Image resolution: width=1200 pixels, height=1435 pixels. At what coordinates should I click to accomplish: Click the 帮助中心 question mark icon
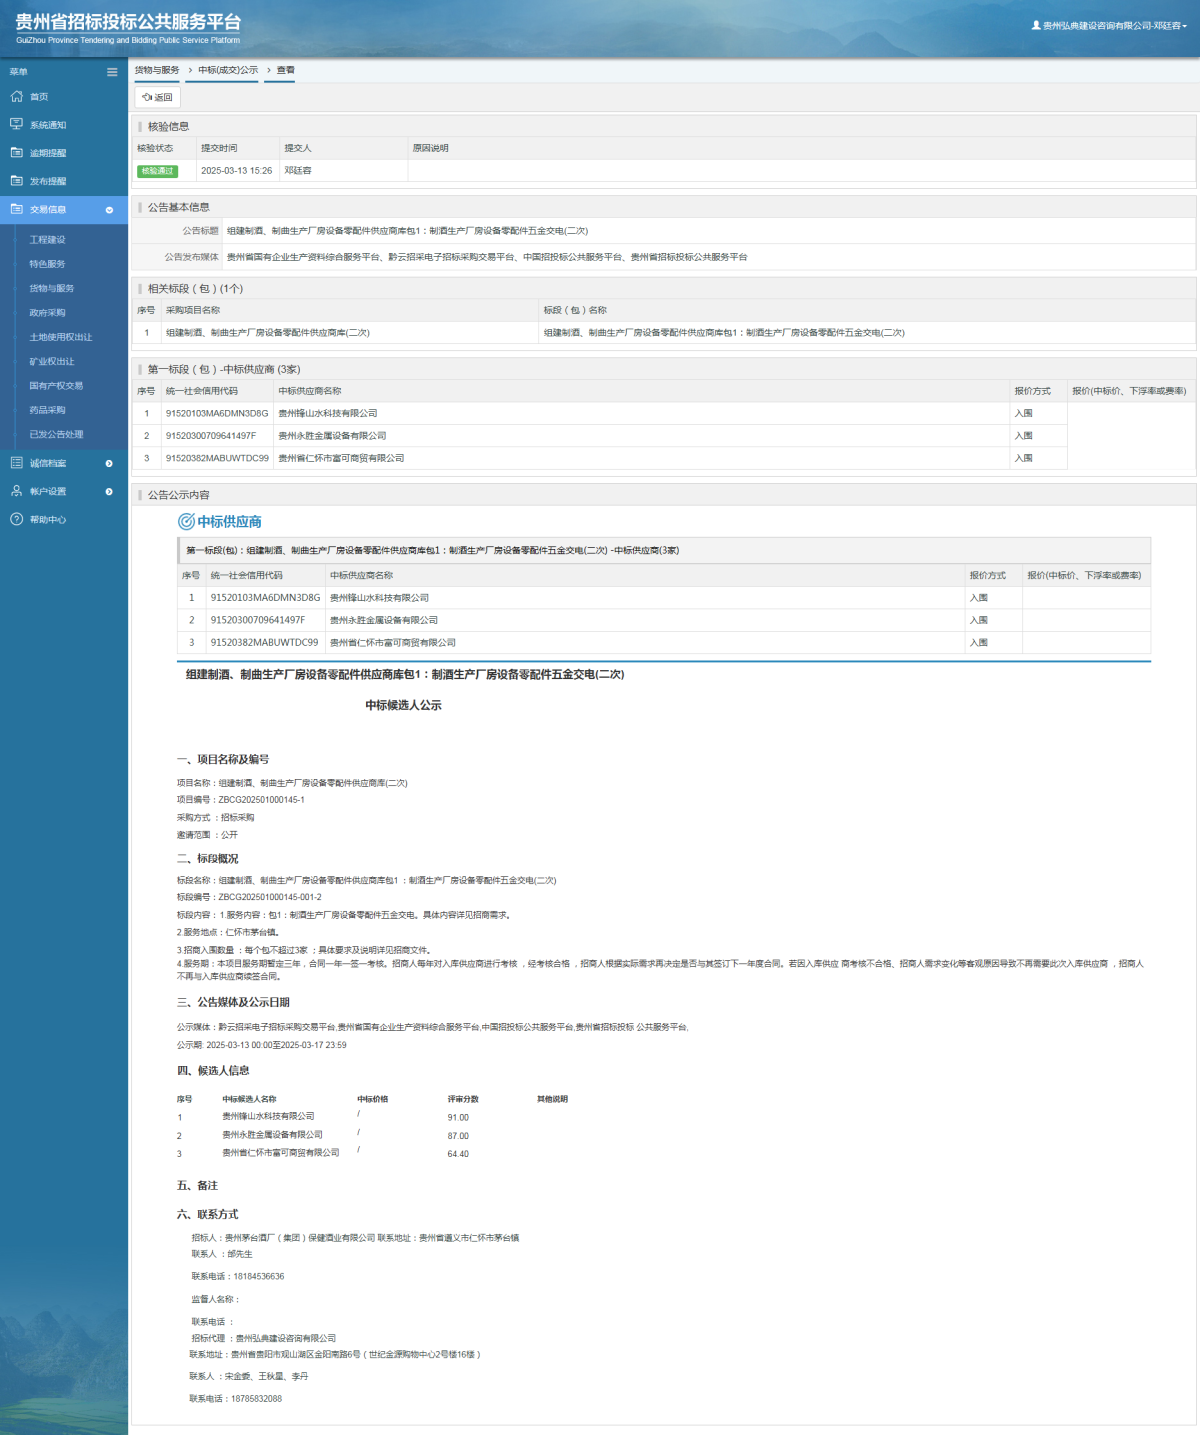click(16, 519)
